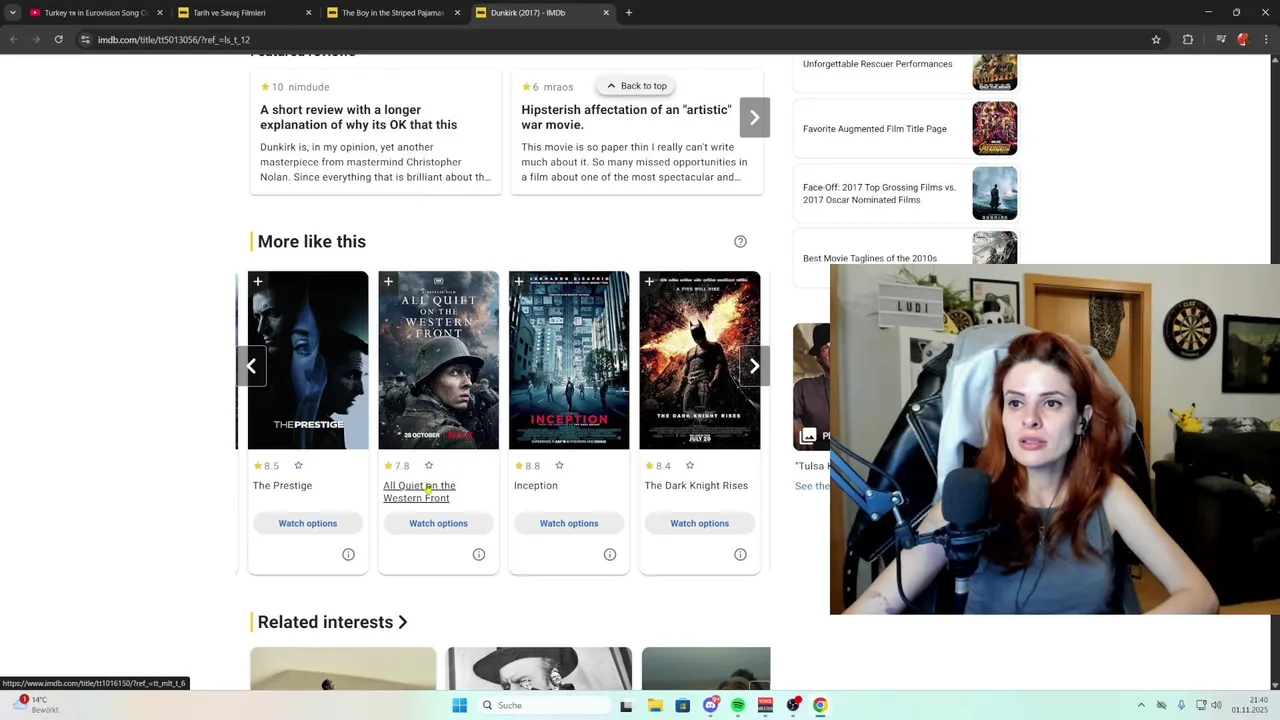Viewport: 1280px width, 720px height.
Task: Open The Prestige title link
Action: (282, 486)
